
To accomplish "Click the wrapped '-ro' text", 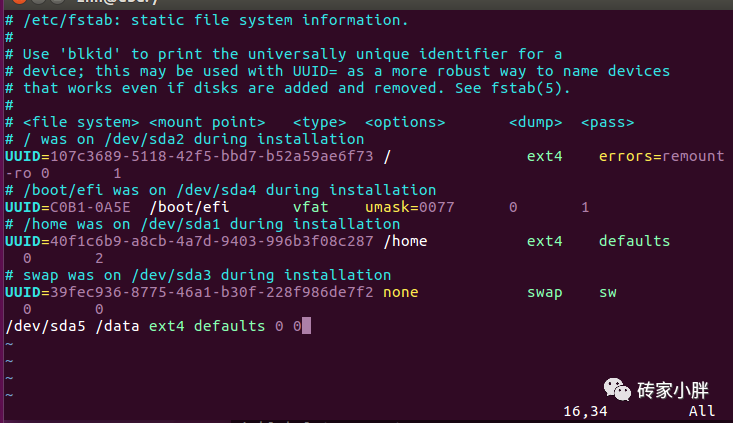I will [x=18, y=173].
